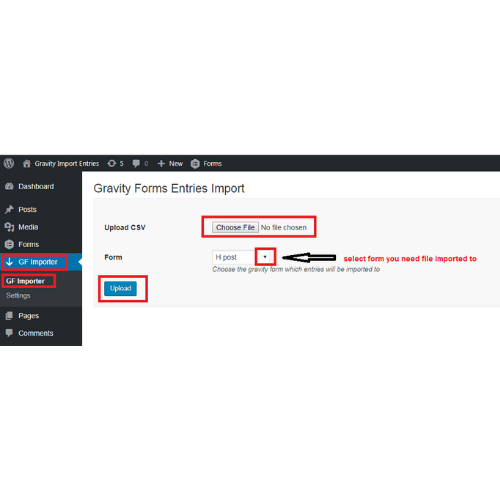The width and height of the screenshot is (500, 500).
Task: Click the blue Upload button
Action: click(120, 288)
